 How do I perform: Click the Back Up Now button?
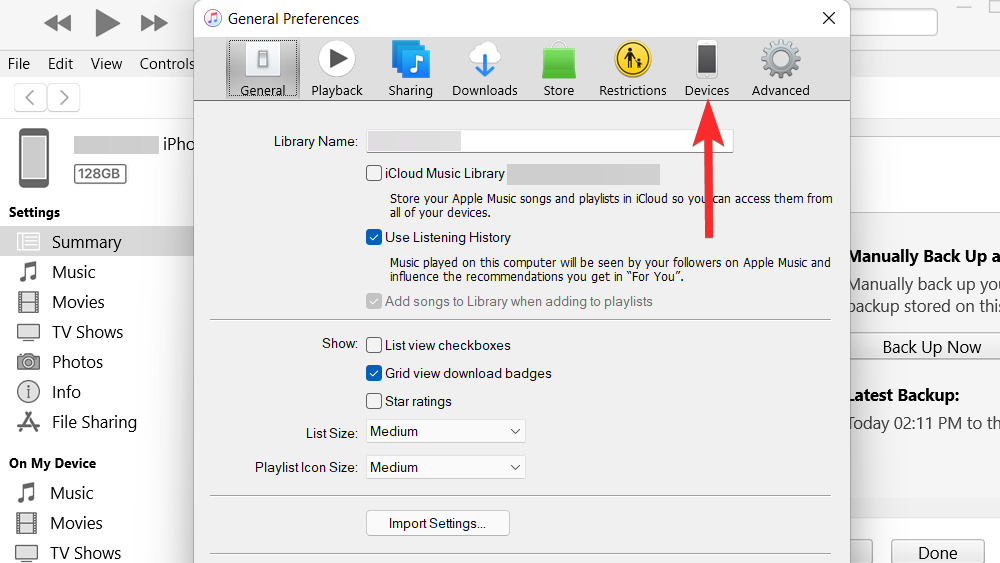[931, 347]
